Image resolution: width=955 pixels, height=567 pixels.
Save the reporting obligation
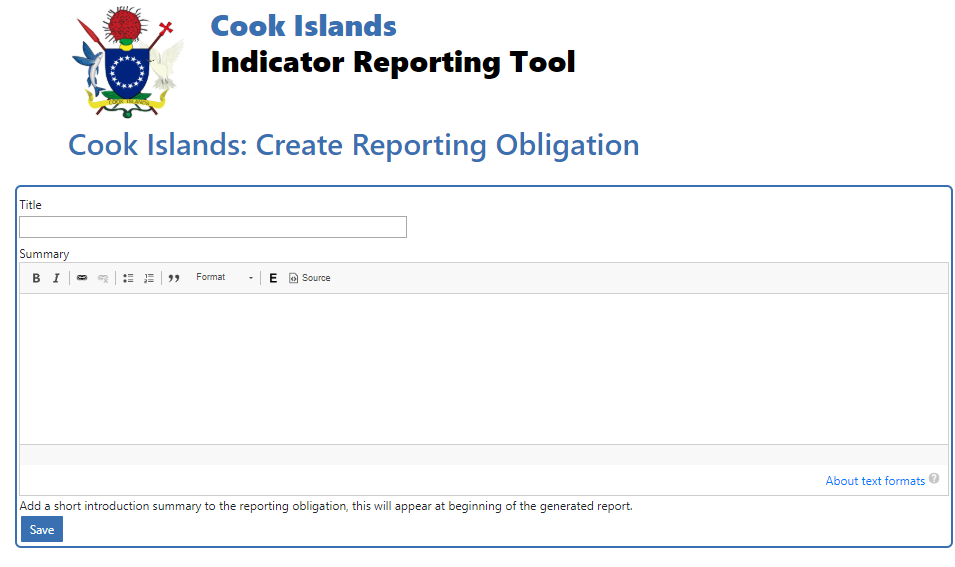(x=42, y=530)
